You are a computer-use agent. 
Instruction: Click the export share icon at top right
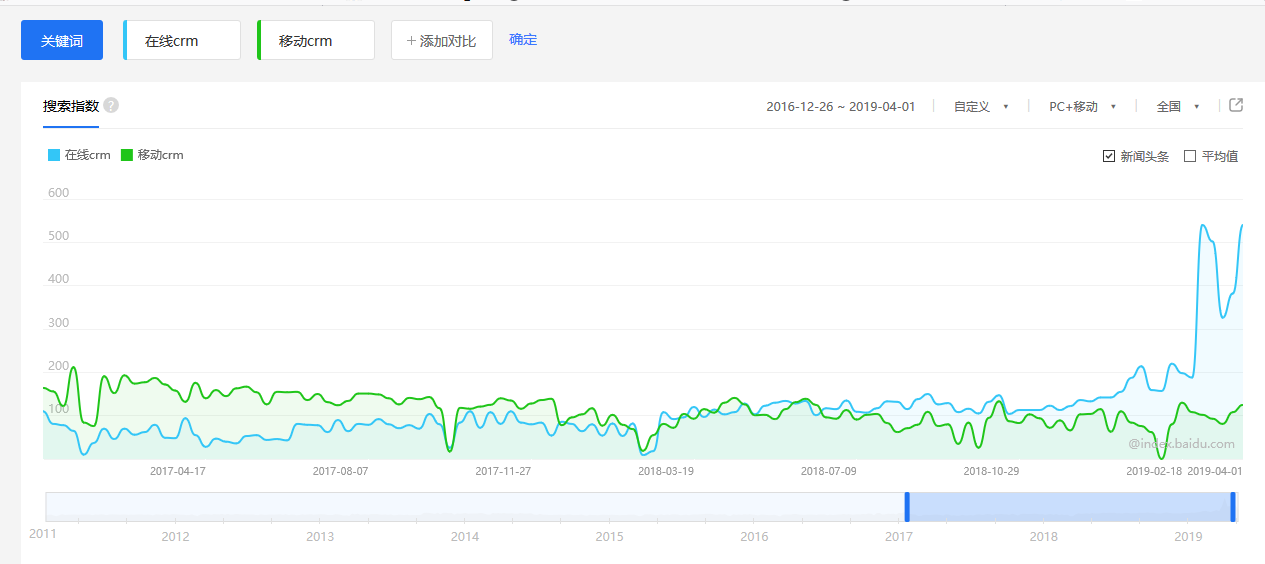click(x=1236, y=105)
